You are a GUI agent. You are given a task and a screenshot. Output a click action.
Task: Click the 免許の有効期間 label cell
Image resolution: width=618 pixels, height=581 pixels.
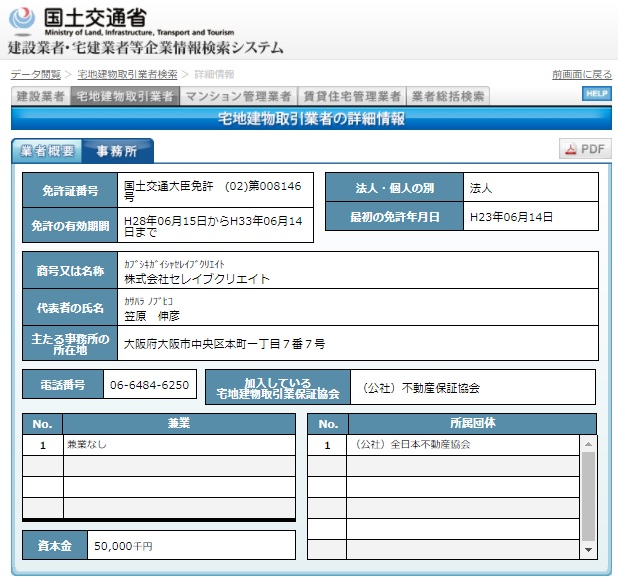(70, 225)
